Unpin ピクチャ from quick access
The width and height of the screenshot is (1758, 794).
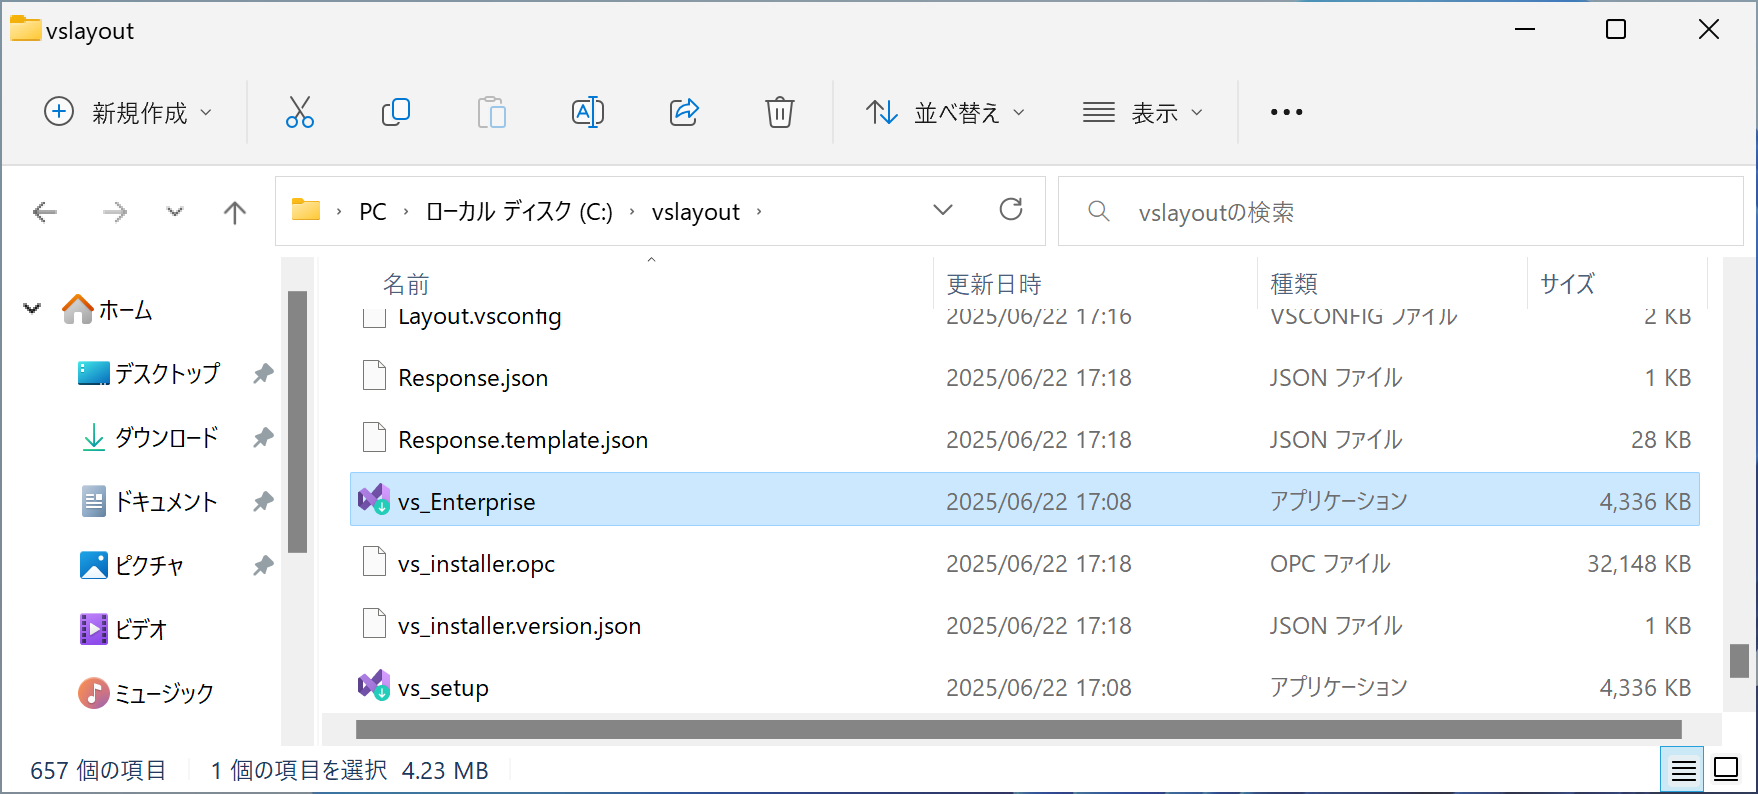pos(263,566)
